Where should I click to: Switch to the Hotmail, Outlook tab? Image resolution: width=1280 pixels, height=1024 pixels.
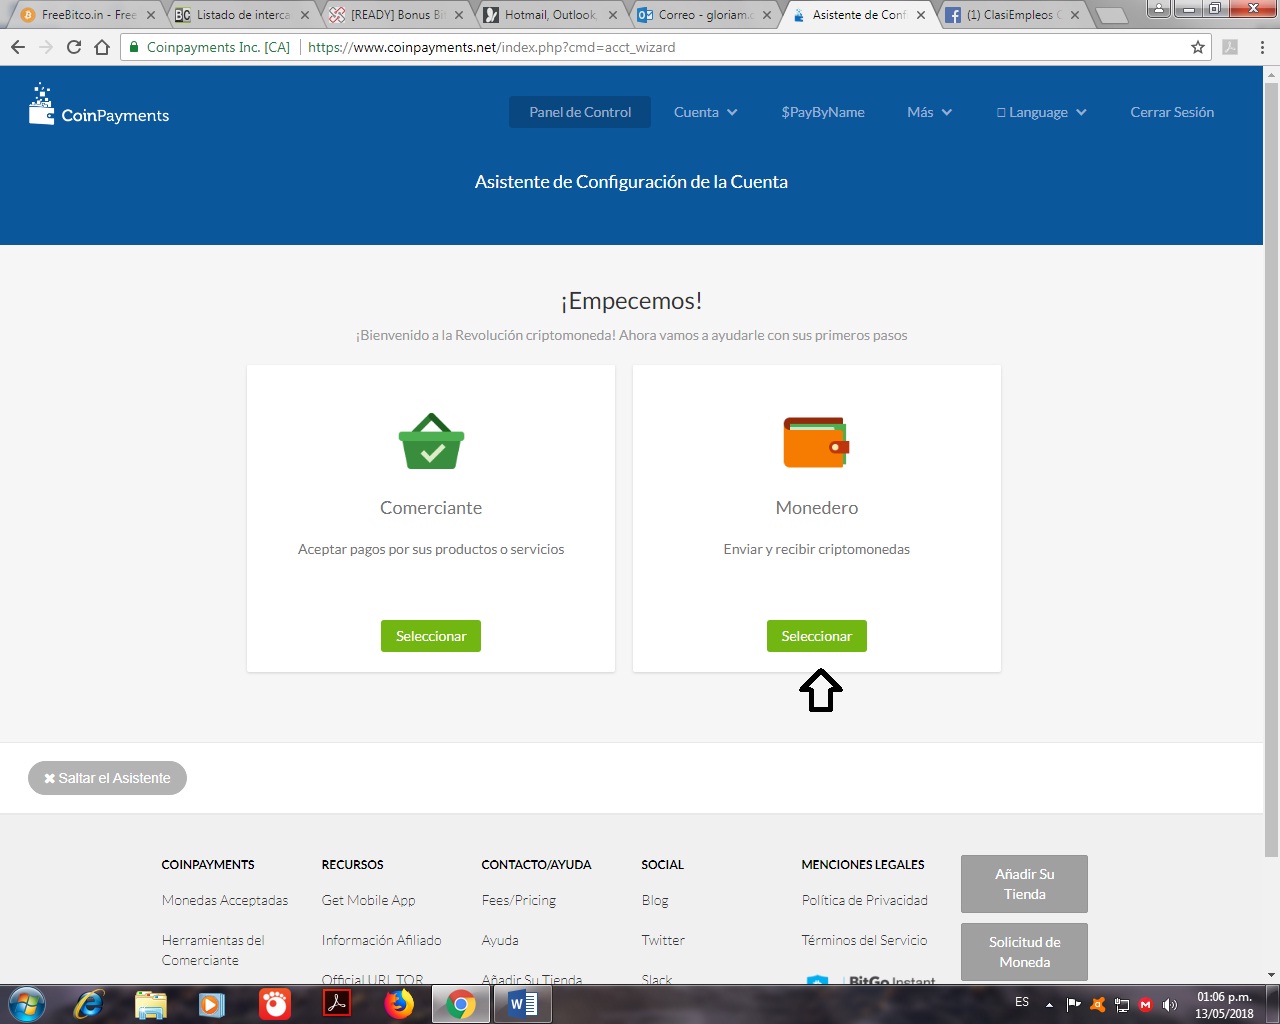(x=548, y=15)
